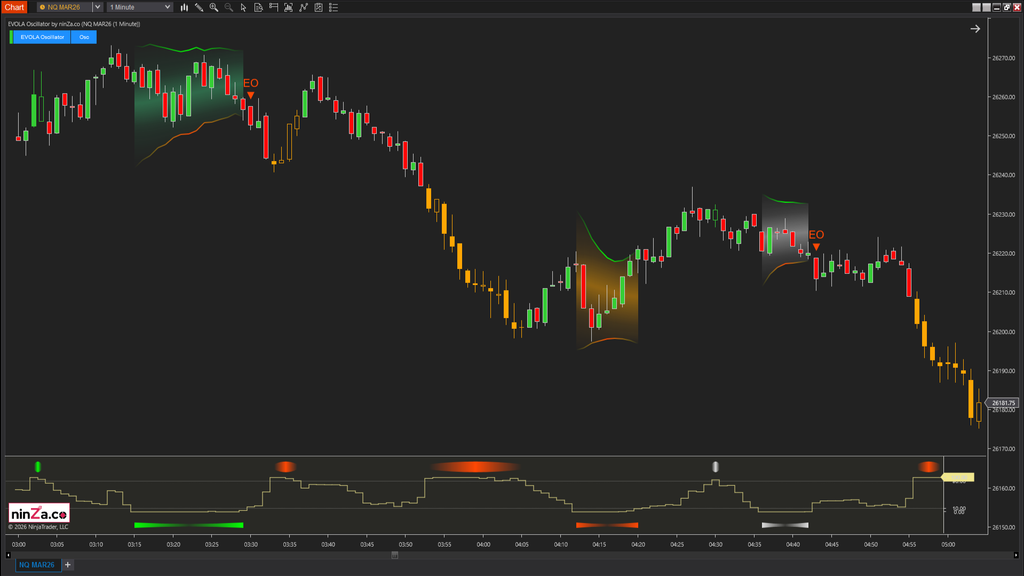Click the second EO down-arrow signal near 04:42
This screenshot has height=576, width=1024.
[816, 247]
